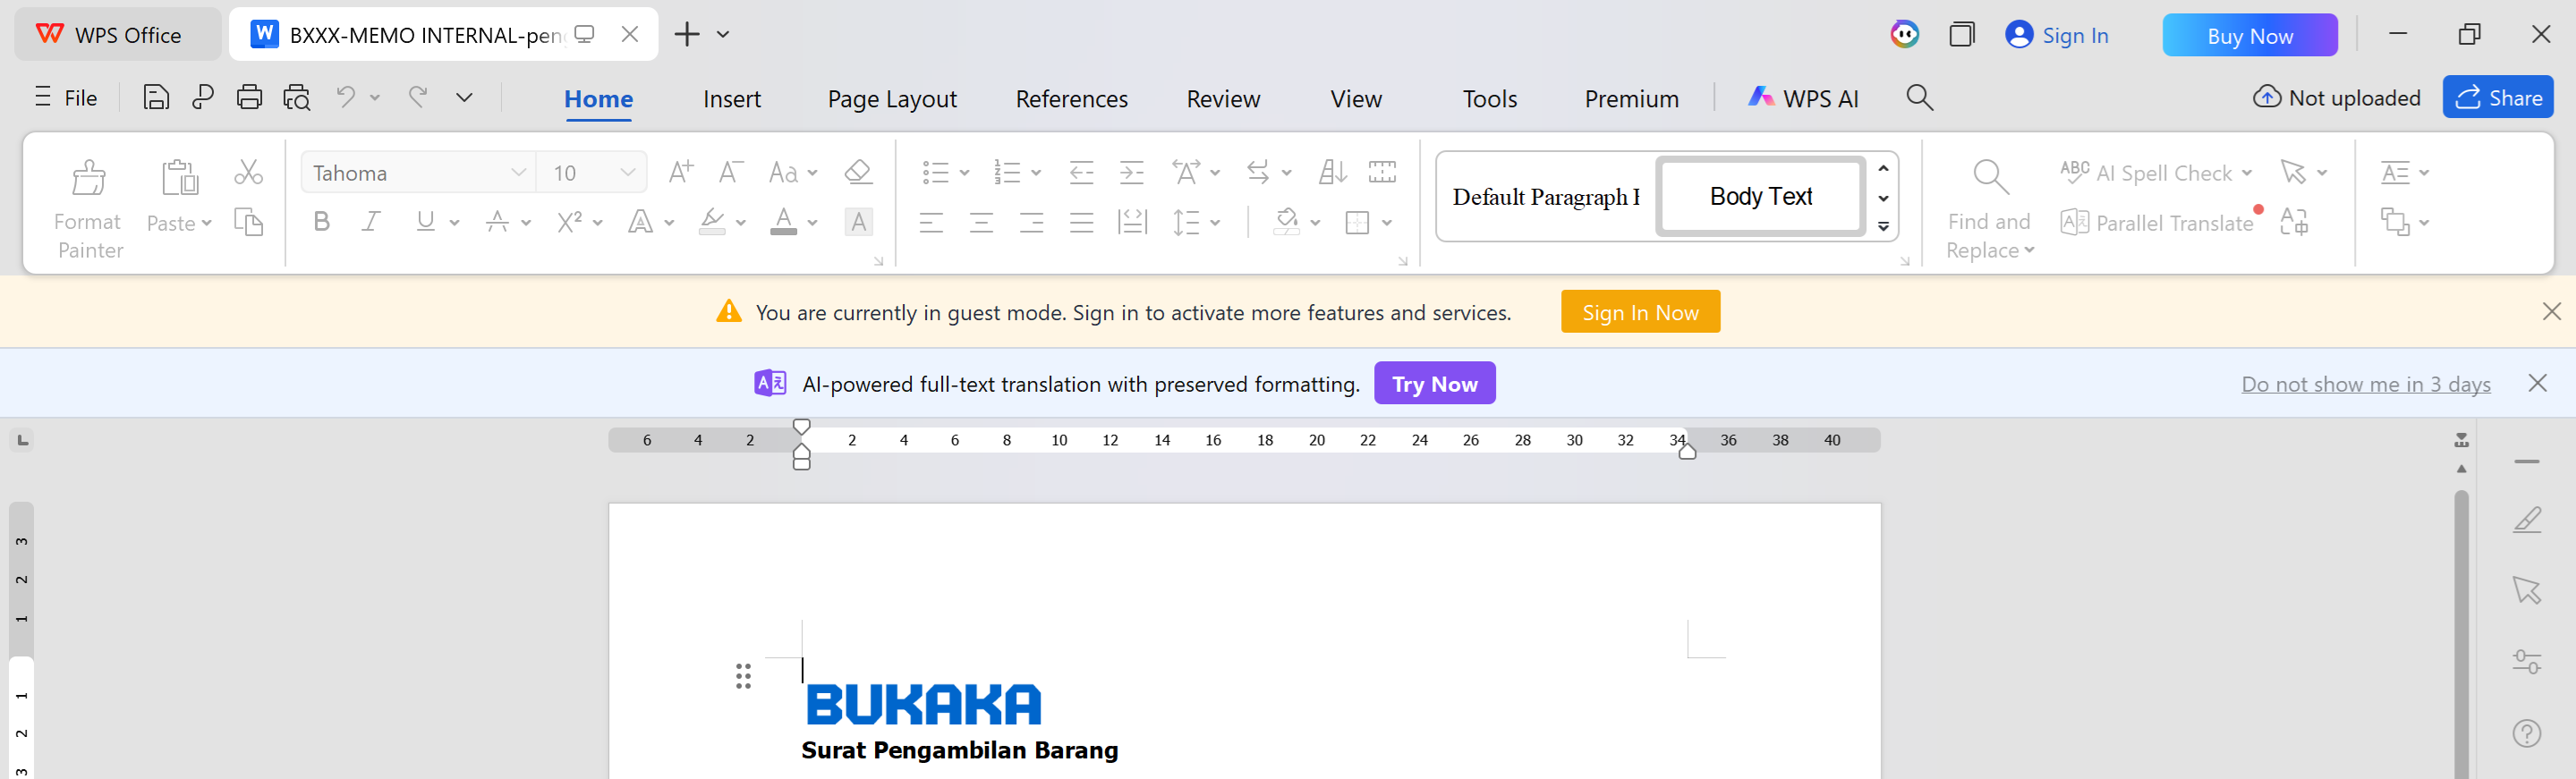Expand bullet list style dropdown
Screen dimensions: 2576x779
click(x=964, y=173)
